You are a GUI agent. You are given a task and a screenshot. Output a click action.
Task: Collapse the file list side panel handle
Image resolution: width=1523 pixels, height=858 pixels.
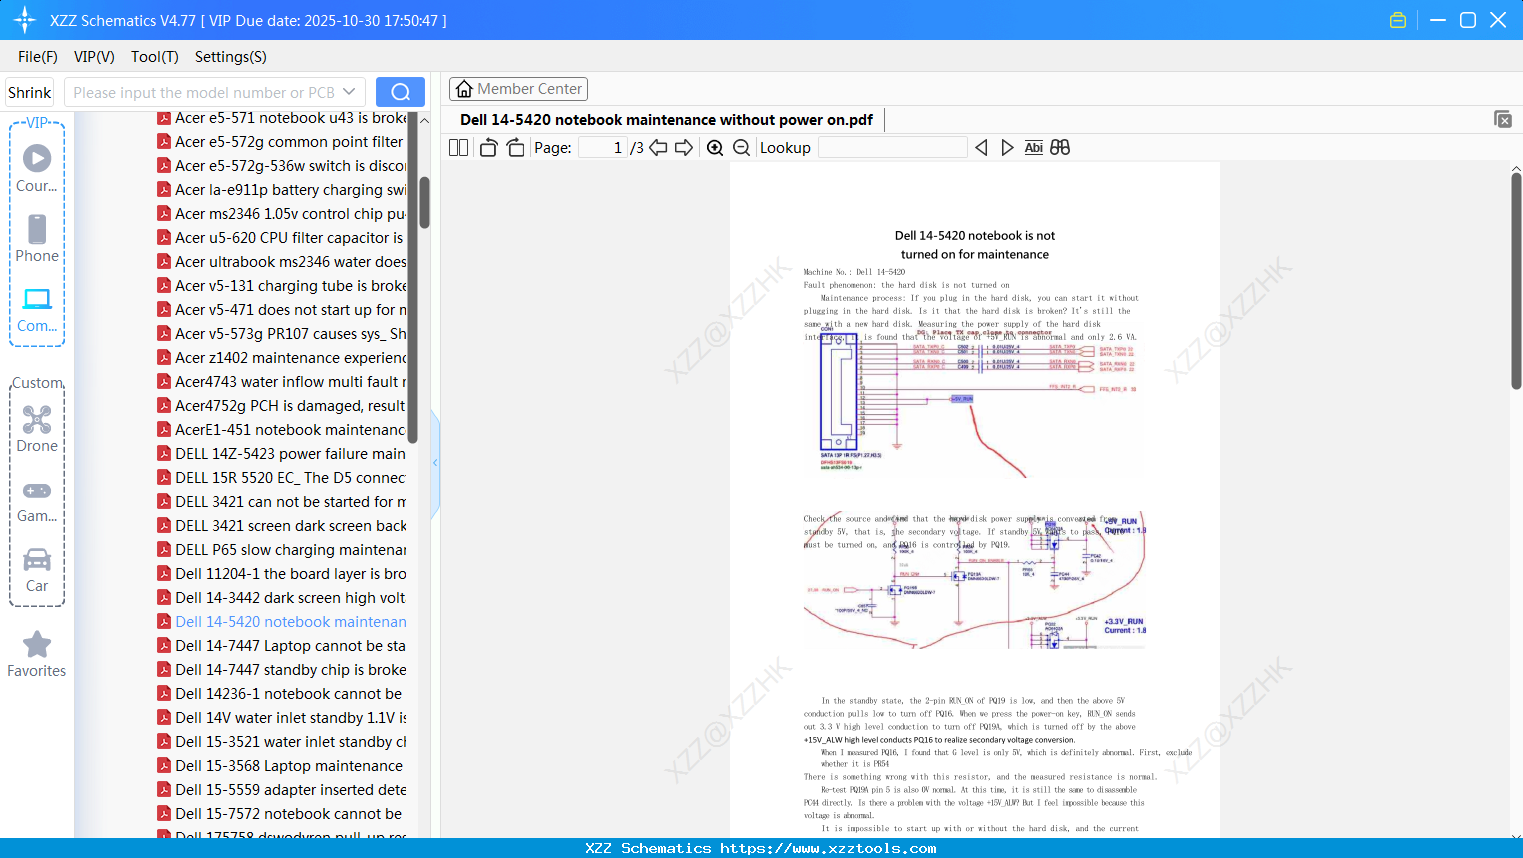tap(435, 463)
